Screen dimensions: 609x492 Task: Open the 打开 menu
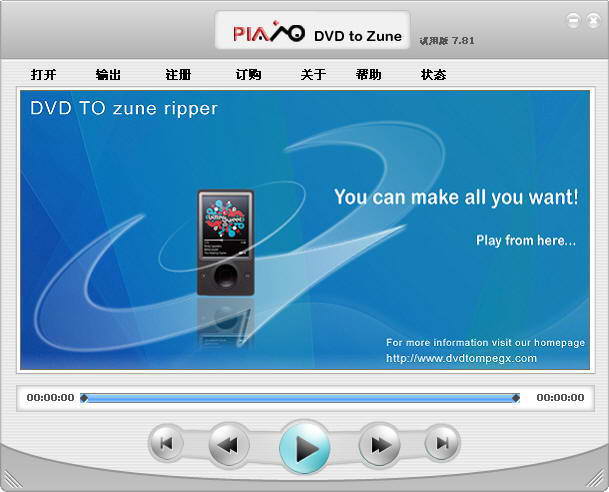44,74
